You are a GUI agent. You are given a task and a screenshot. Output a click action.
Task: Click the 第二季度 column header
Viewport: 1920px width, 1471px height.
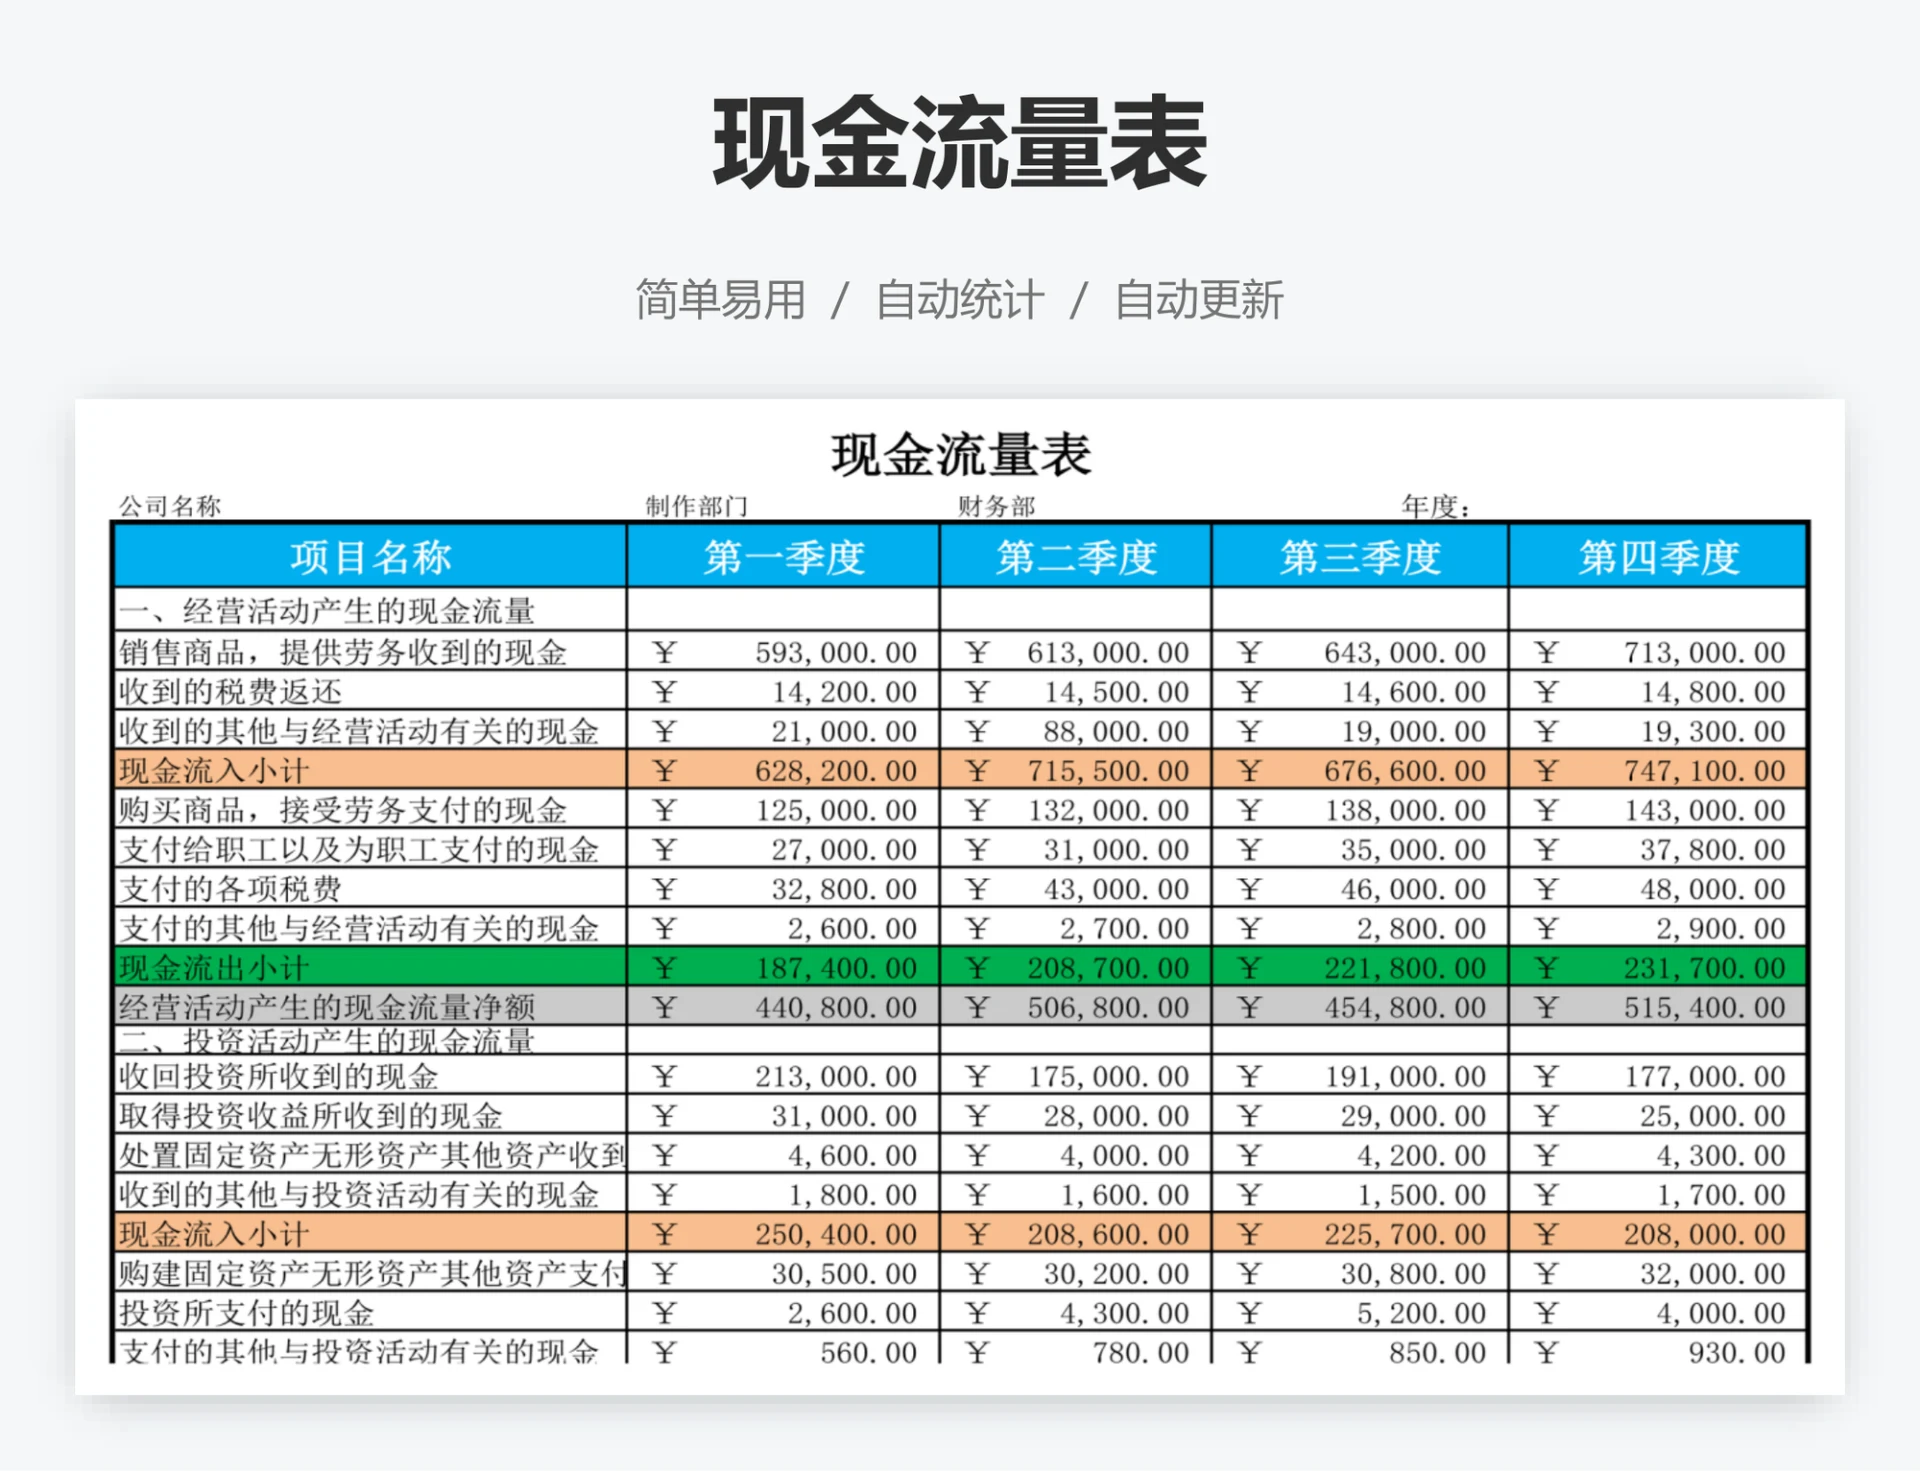pos(1075,557)
